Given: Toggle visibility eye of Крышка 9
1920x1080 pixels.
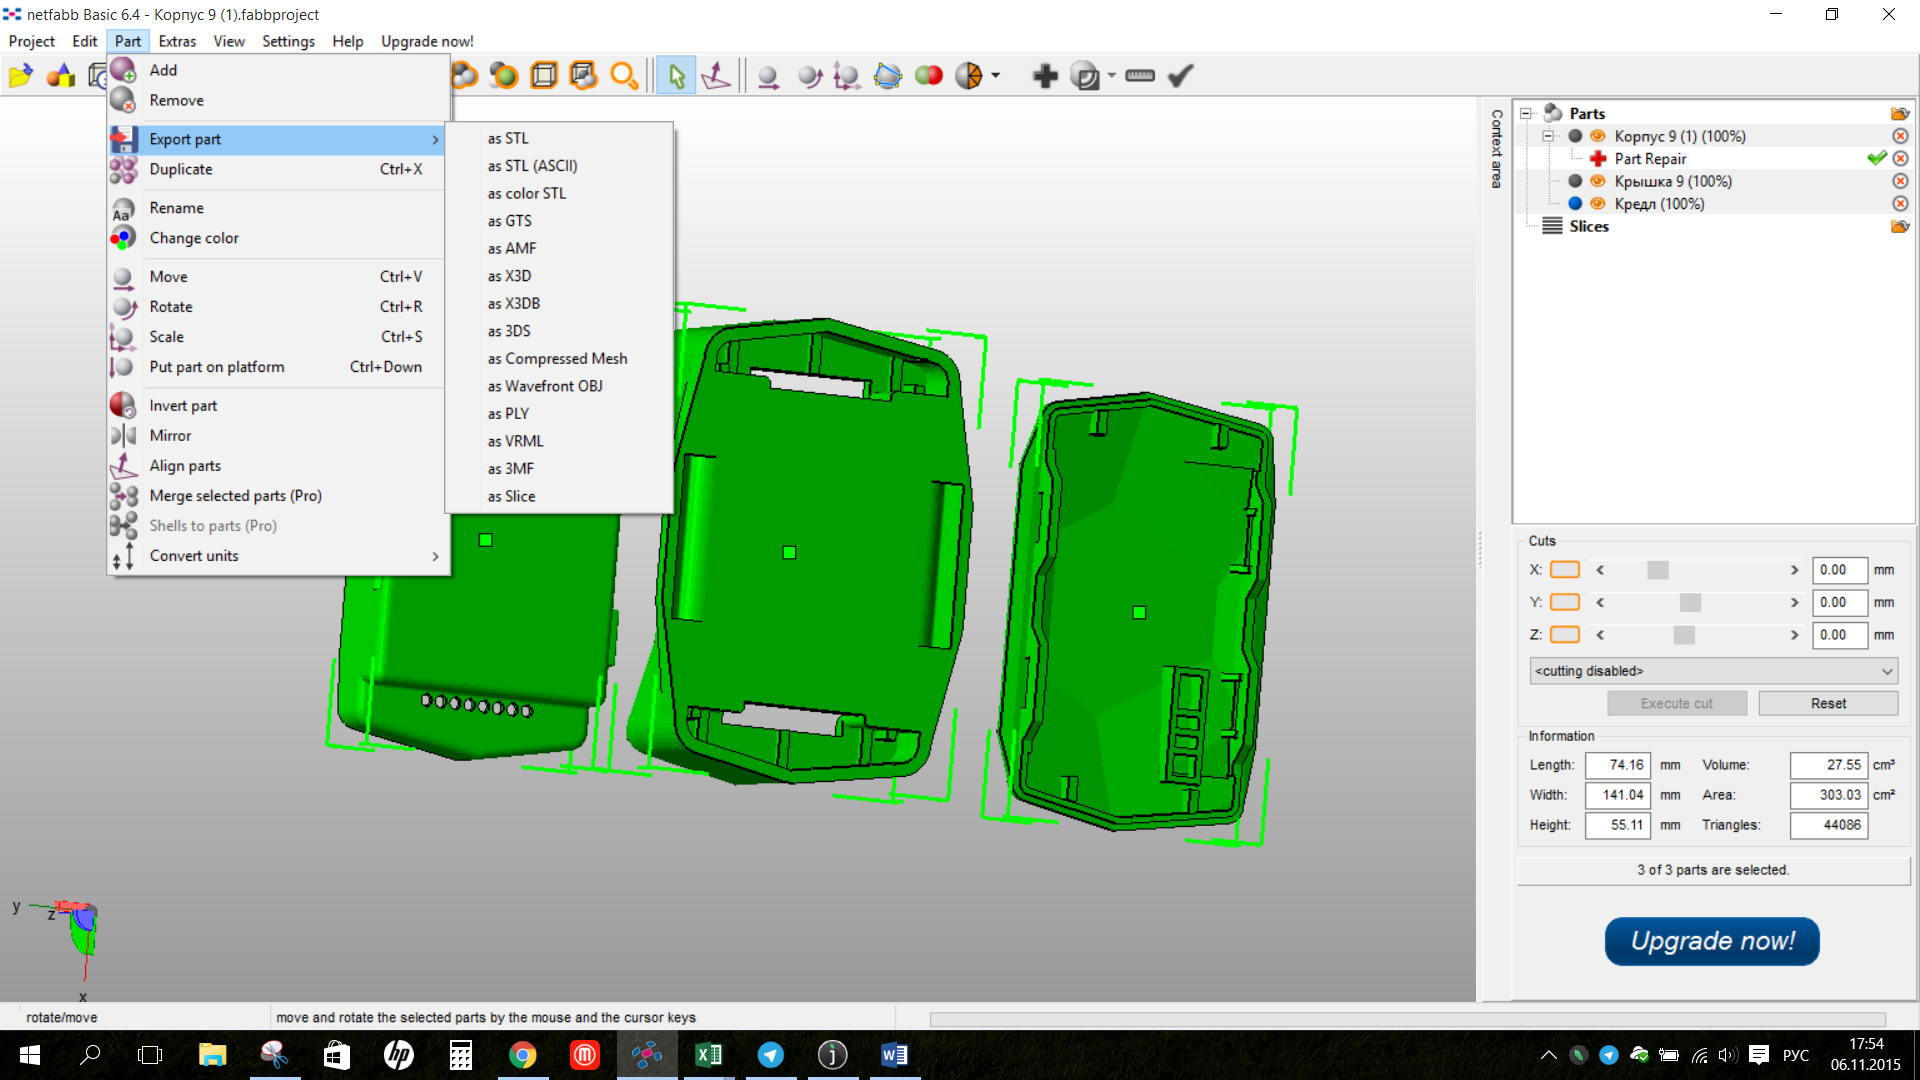Looking at the screenshot, I should point(1597,181).
